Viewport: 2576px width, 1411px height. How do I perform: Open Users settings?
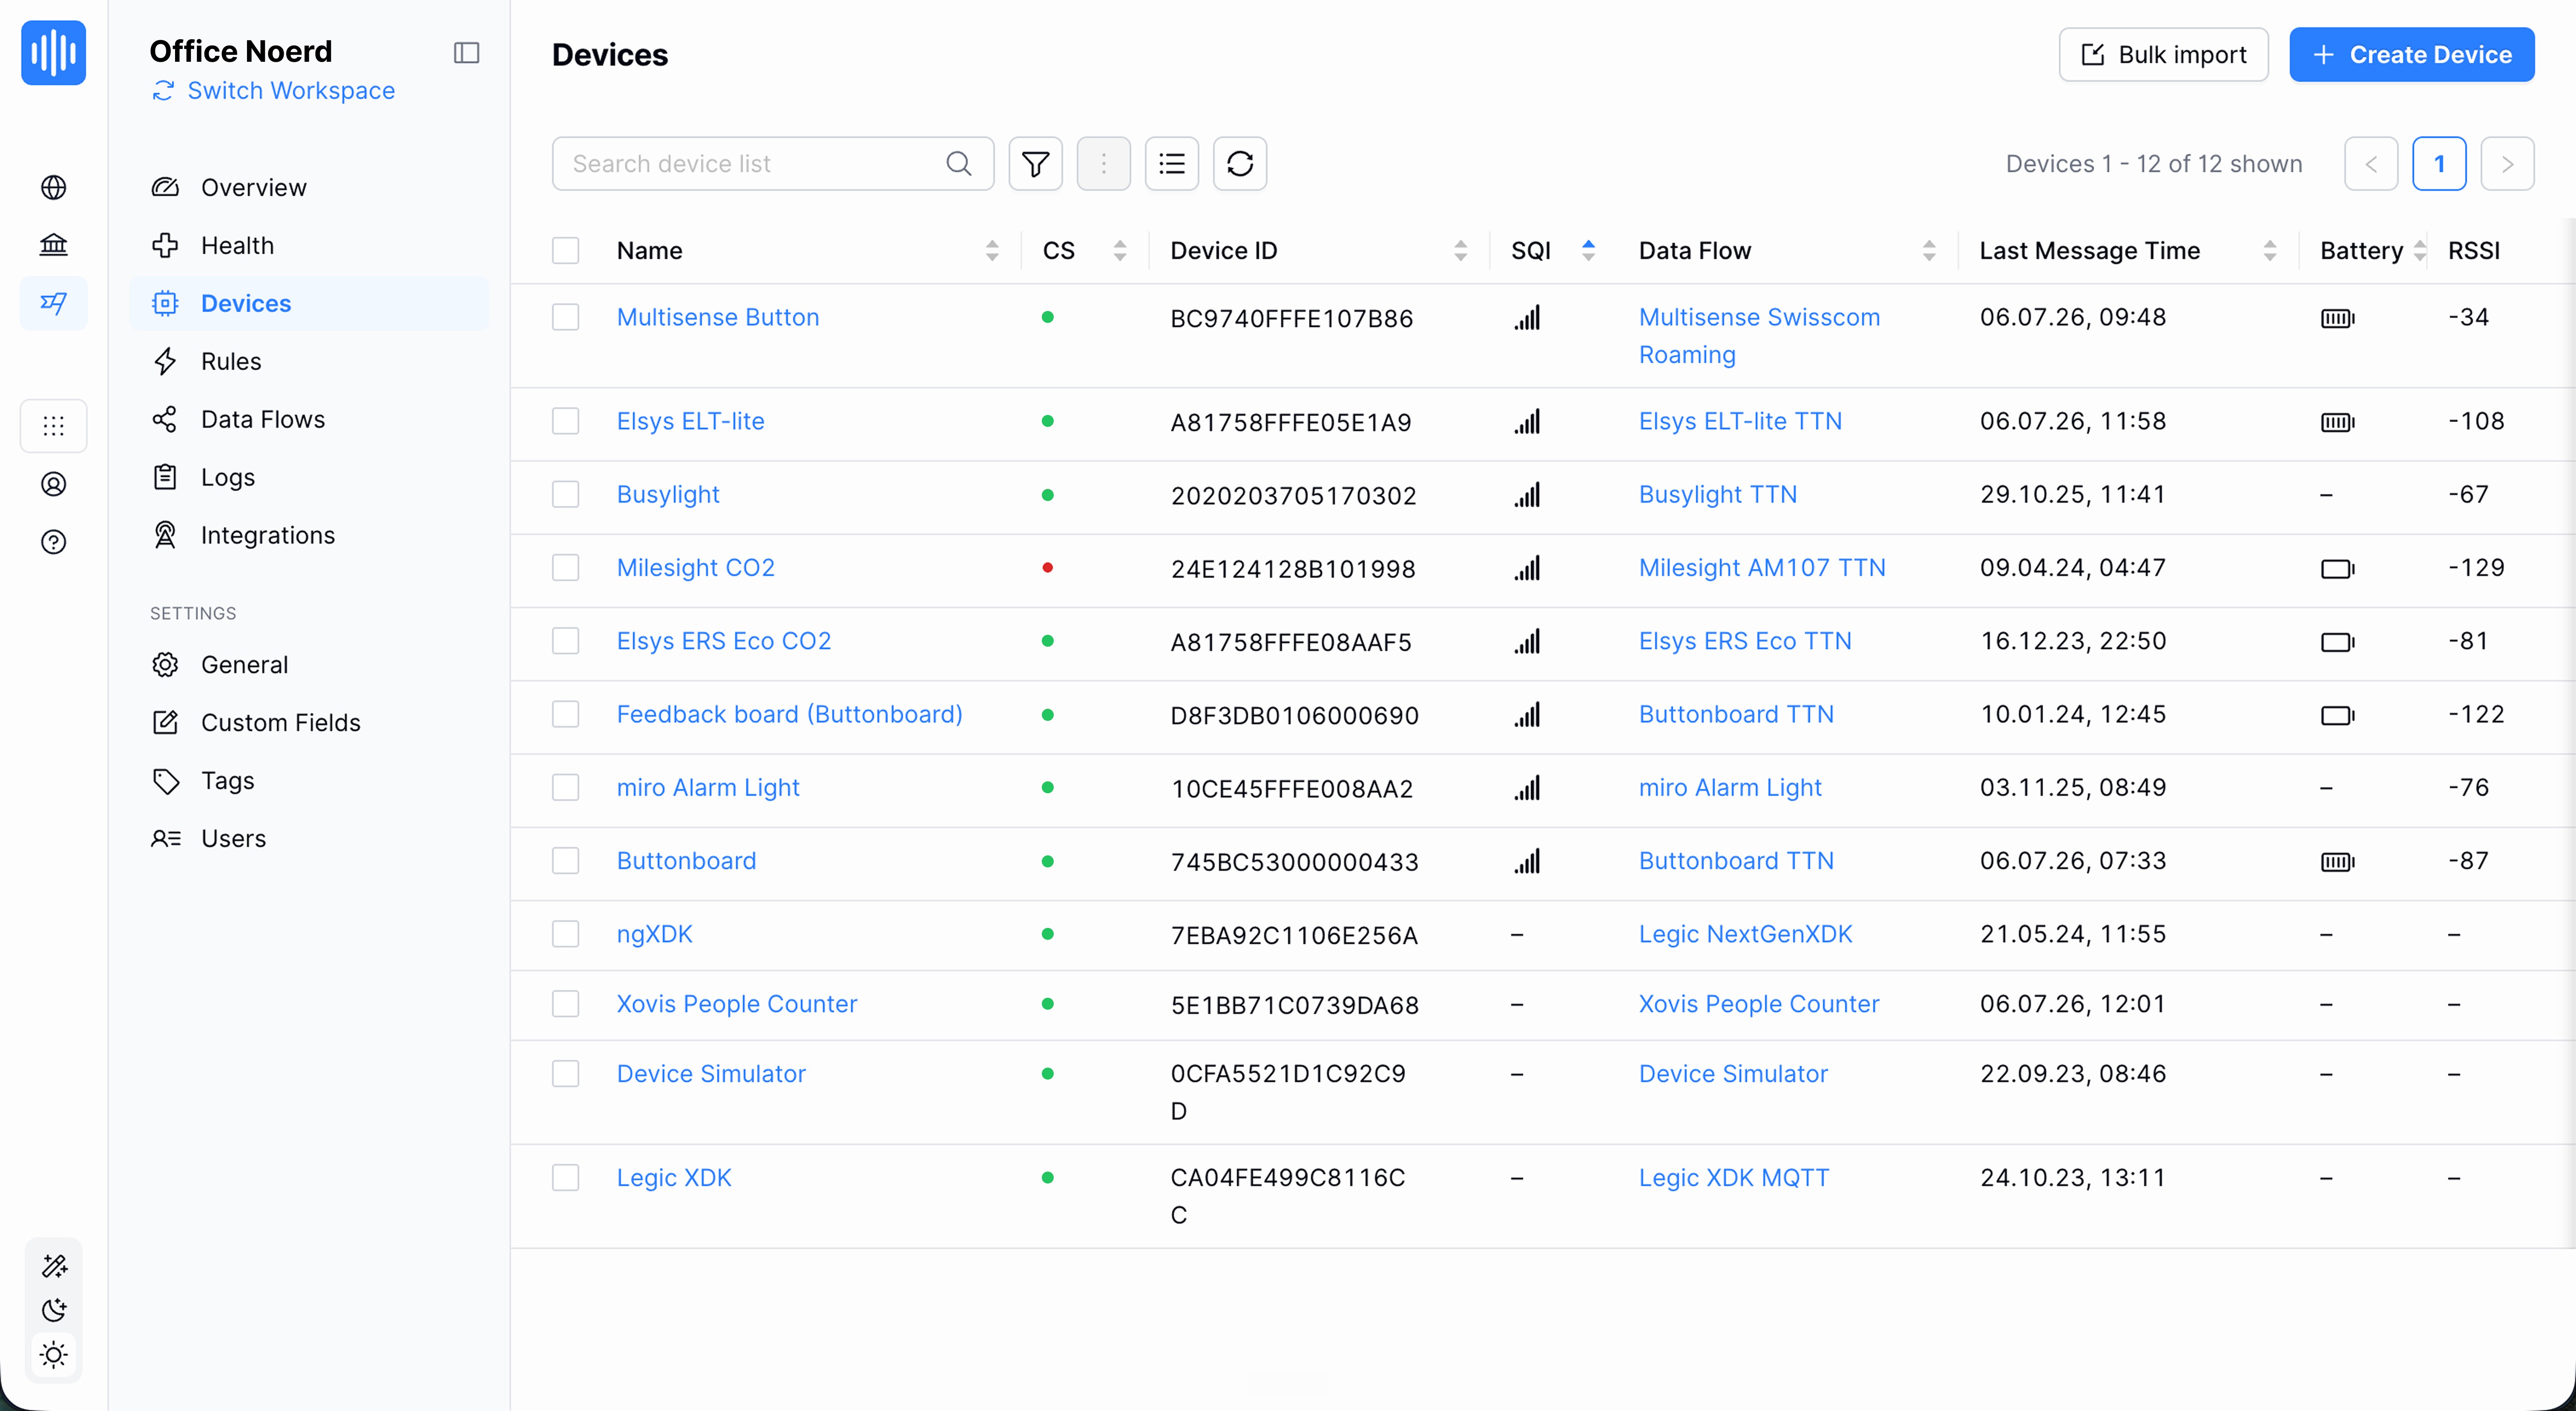coord(308,838)
